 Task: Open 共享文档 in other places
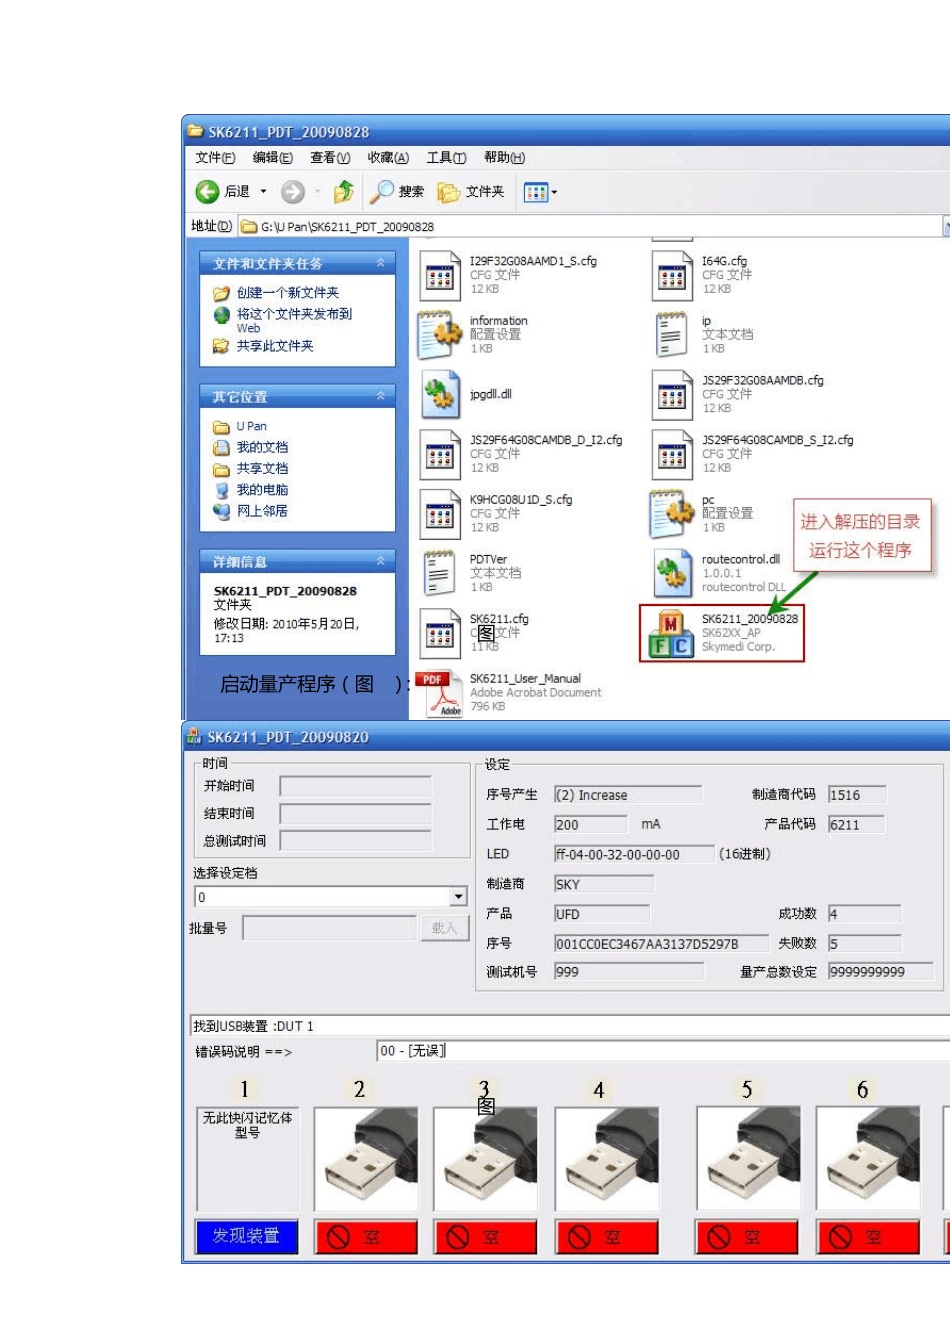(262, 468)
